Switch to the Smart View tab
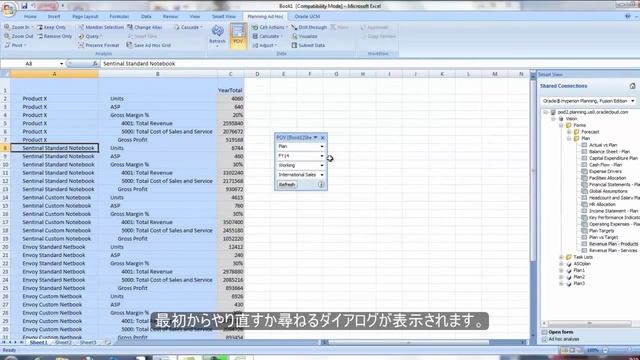 [x=224, y=16]
